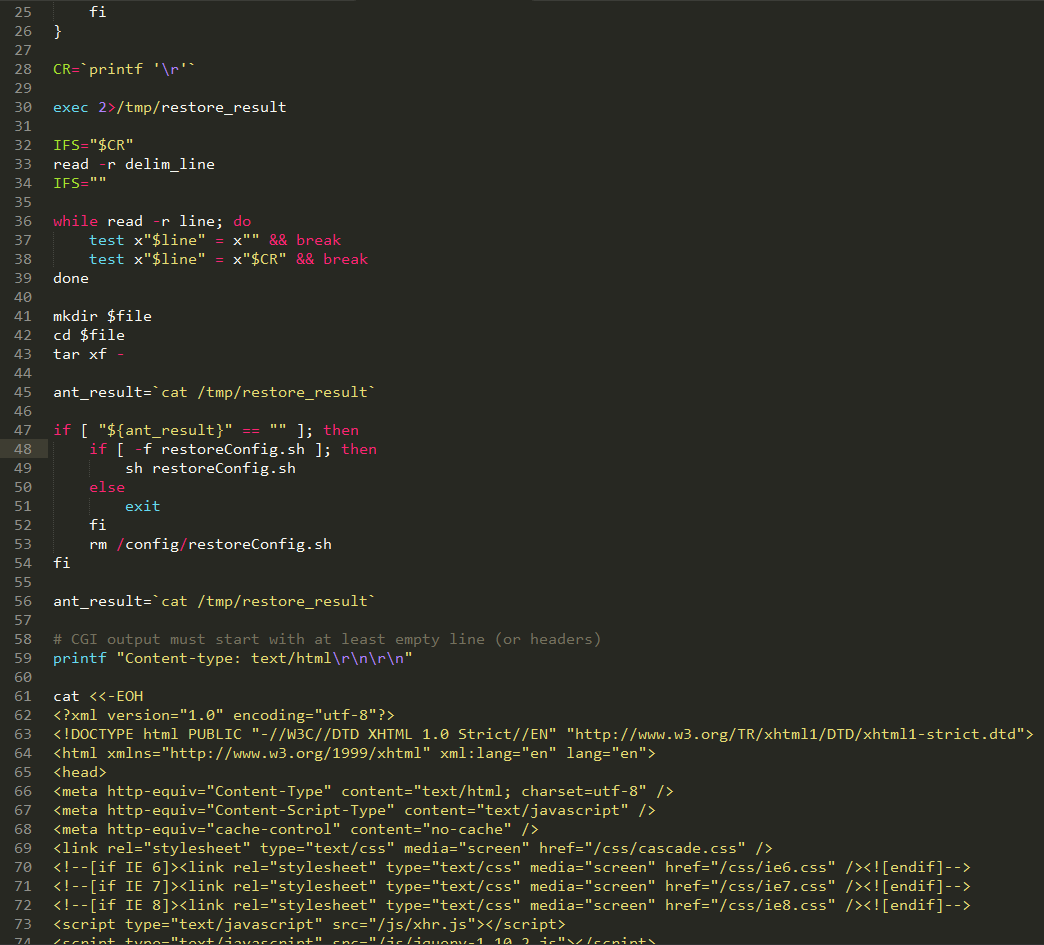Screen dimensions: 1044x945
Task: Click the if [ -f restoreConfig.sh ] condition
Action: click(233, 450)
